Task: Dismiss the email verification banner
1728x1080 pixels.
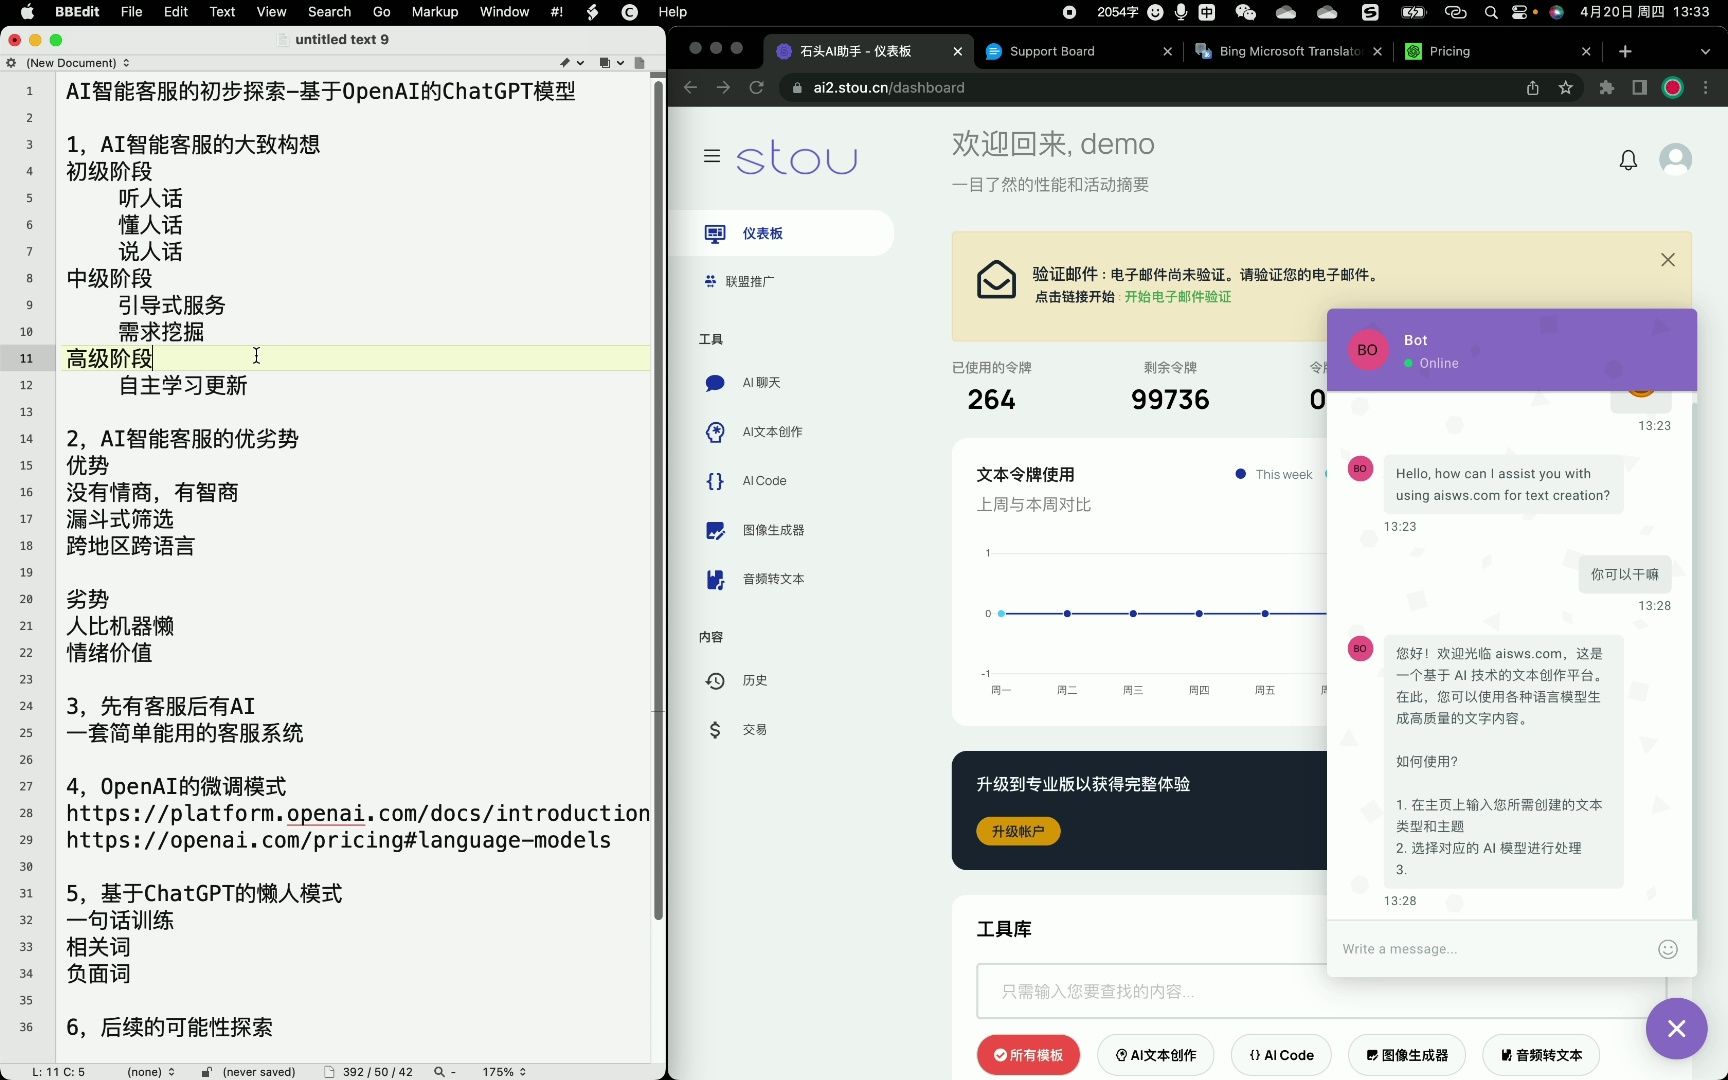Action: (x=1668, y=260)
